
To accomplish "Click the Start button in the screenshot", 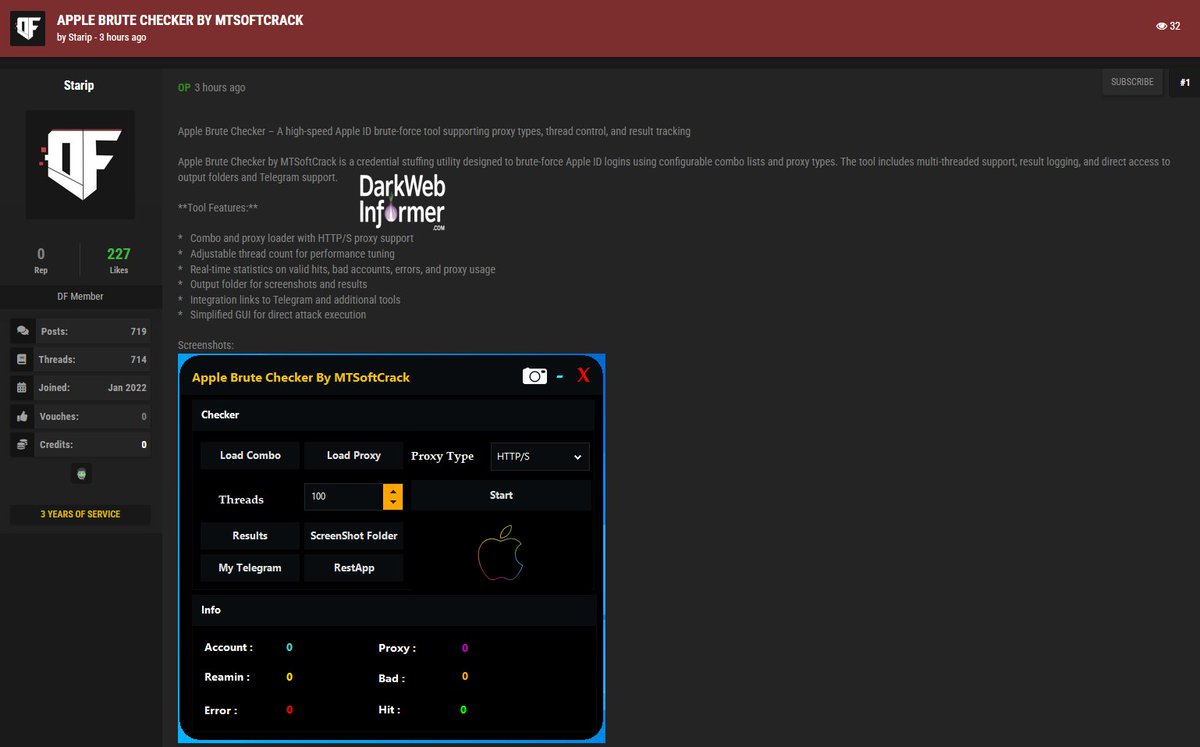I will coord(501,495).
